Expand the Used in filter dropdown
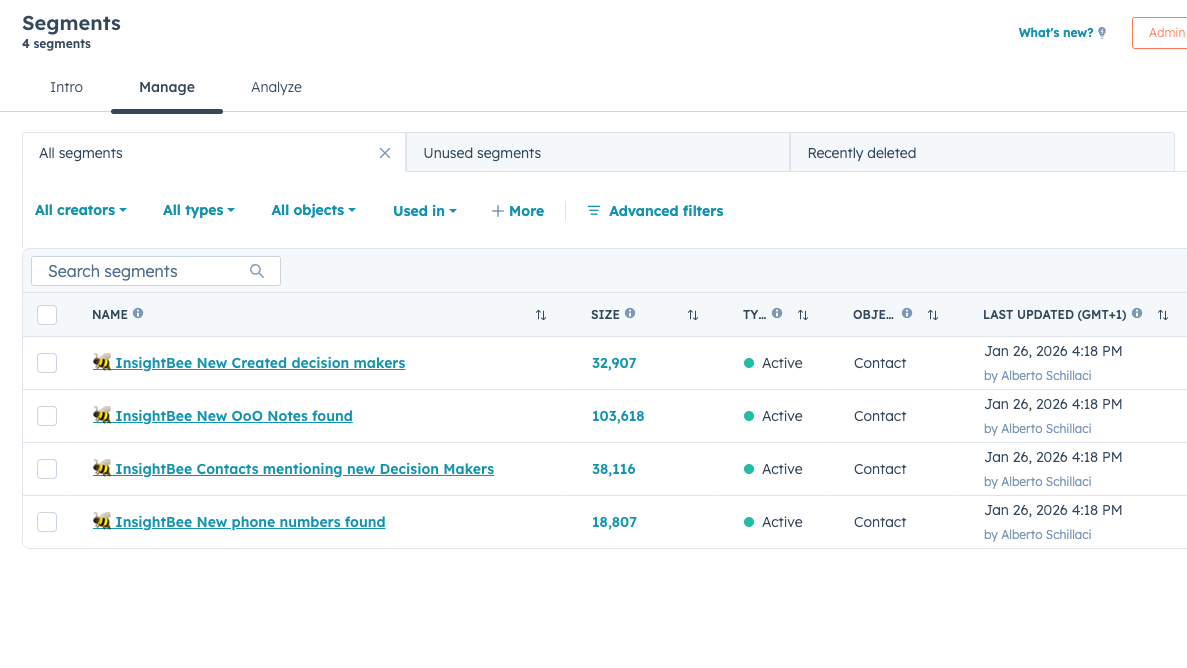1187x668 pixels. point(425,211)
